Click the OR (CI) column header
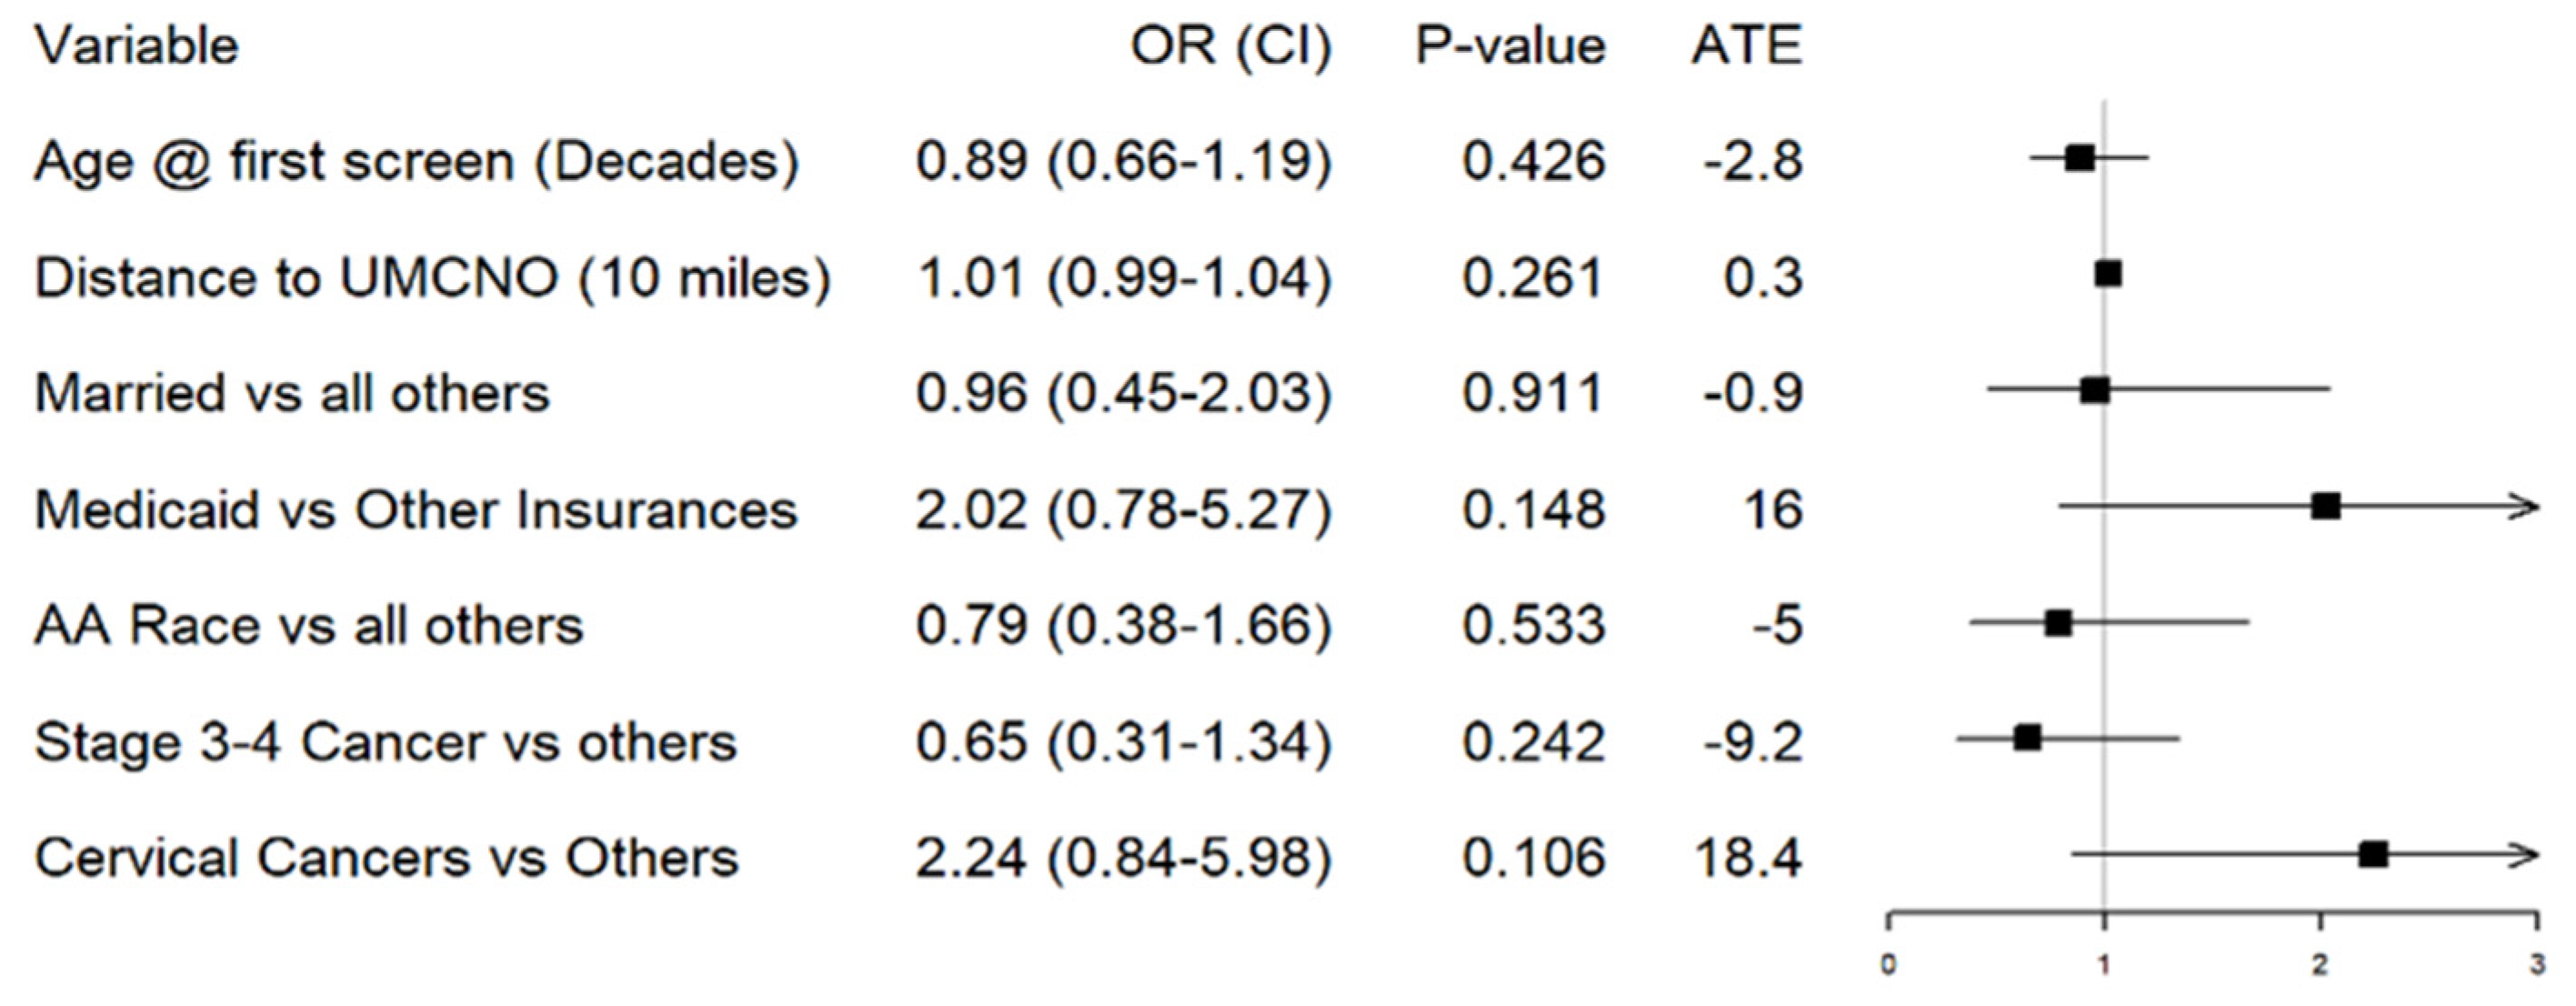This screenshot has width=2576, height=1006. (1231, 46)
